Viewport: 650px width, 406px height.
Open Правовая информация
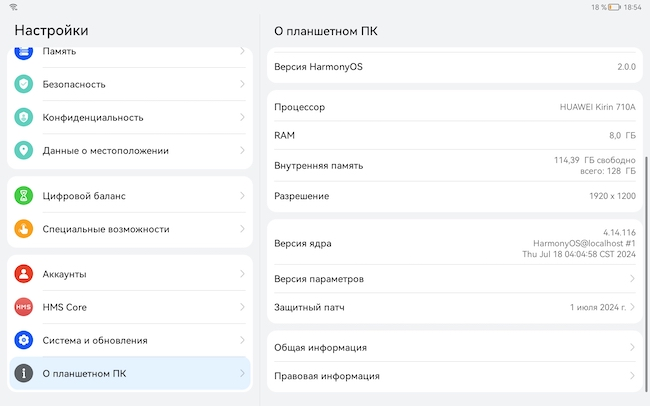pyautogui.click(x=455, y=376)
